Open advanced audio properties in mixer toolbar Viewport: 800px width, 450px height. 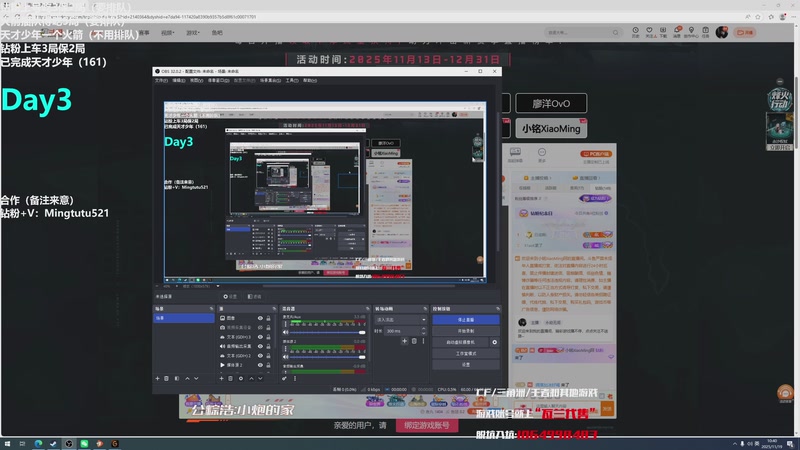(284, 379)
